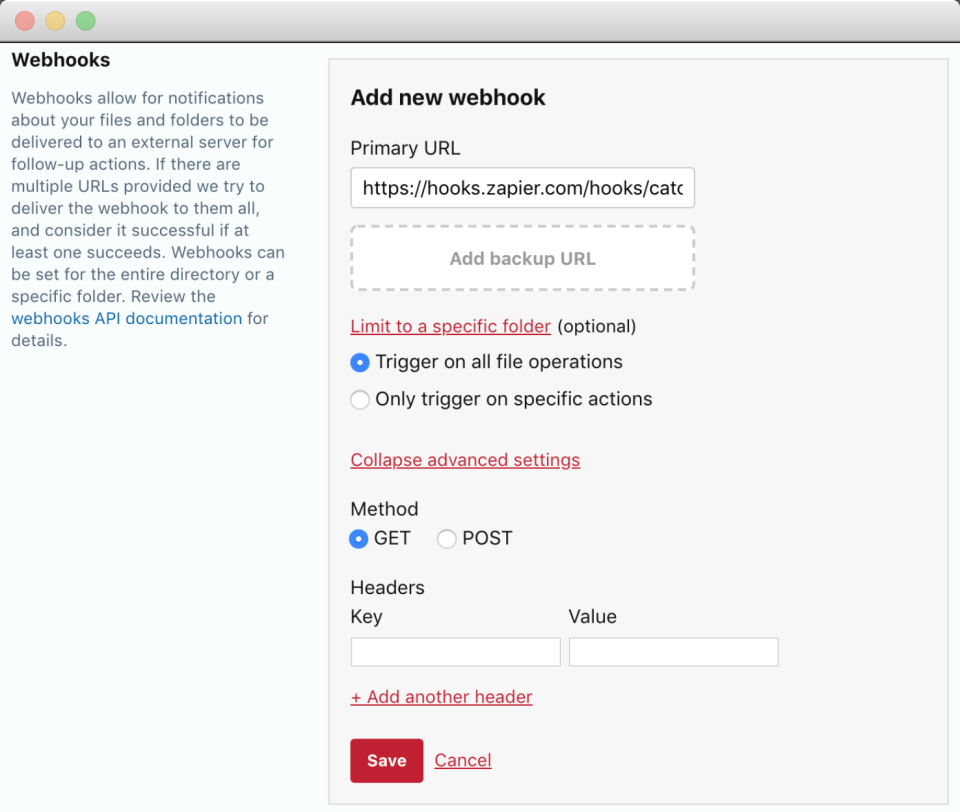Viewport: 960px width, 812px height.
Task: Click the red close window button
Action: click(x=25, y=20)
